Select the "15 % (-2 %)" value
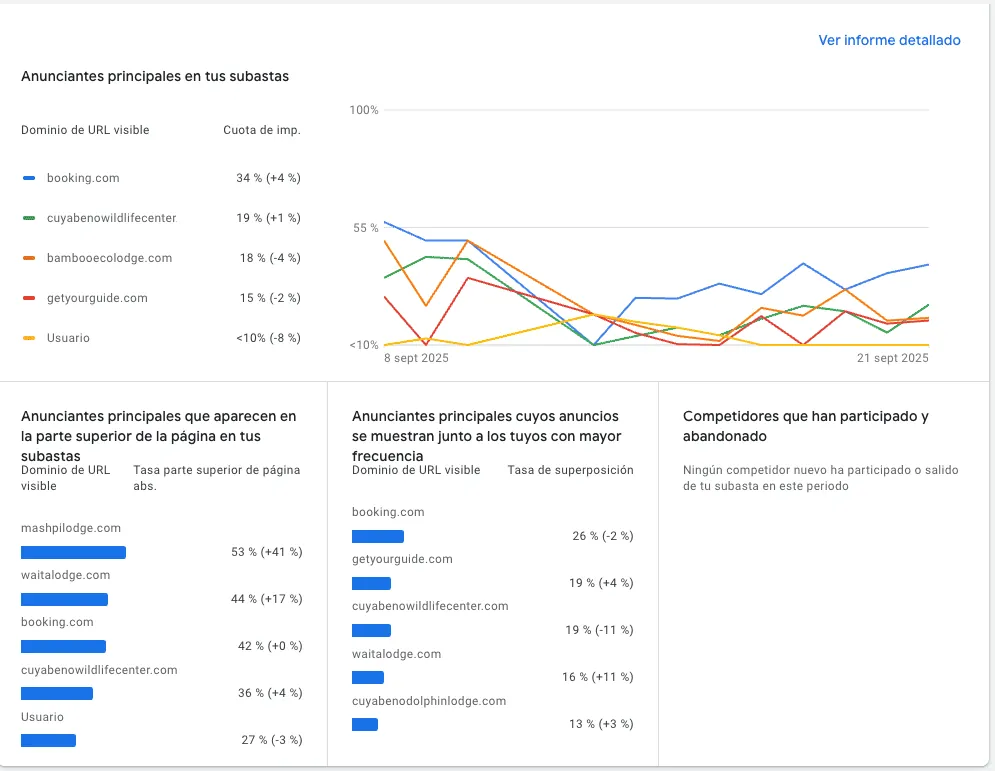 tap(270, 298)
